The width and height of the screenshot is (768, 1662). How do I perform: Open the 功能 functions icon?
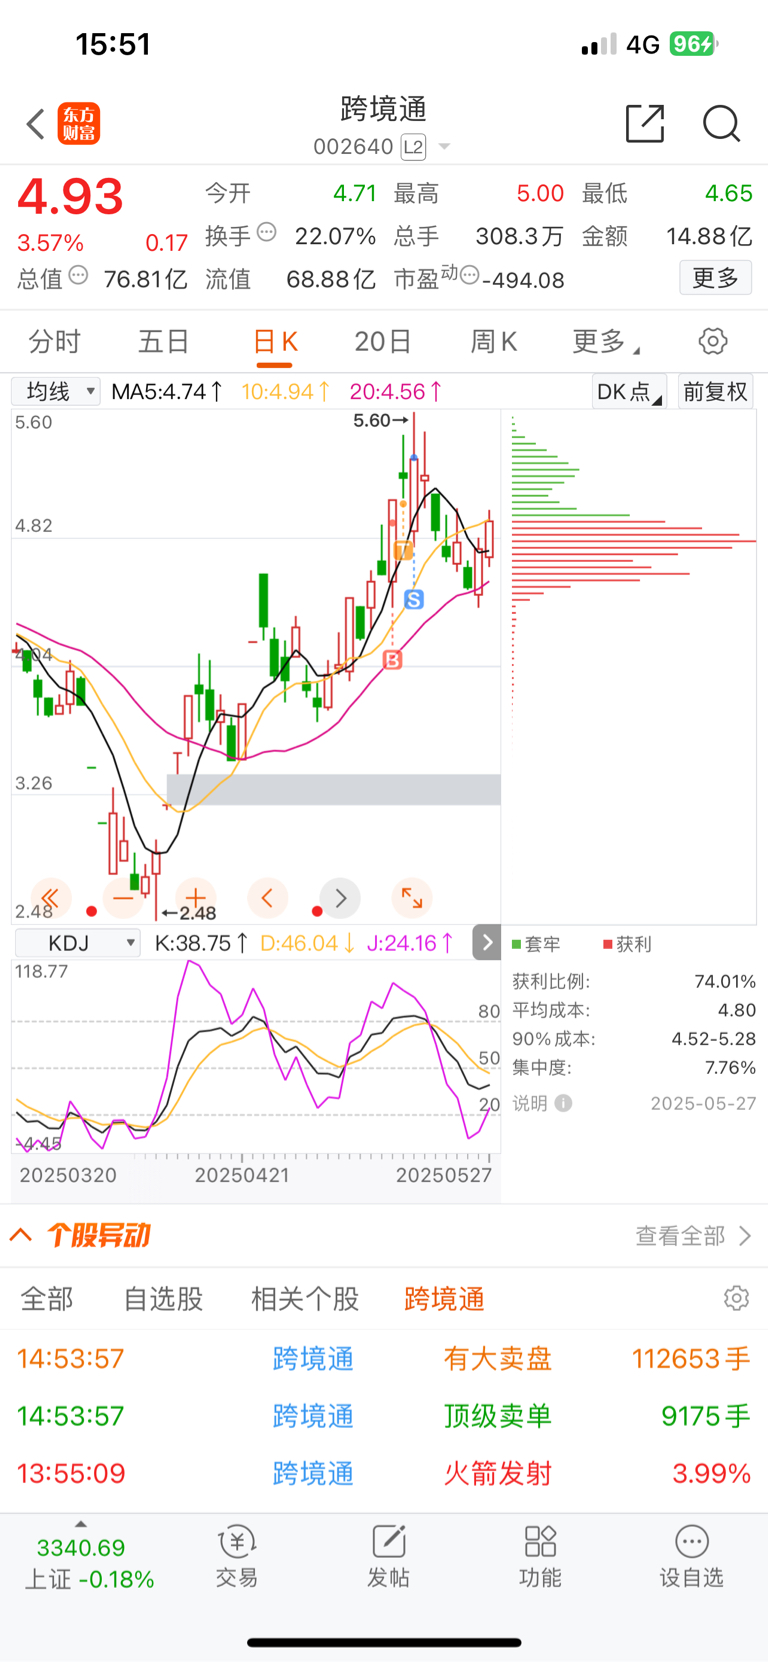click(x=540, y=1557)
